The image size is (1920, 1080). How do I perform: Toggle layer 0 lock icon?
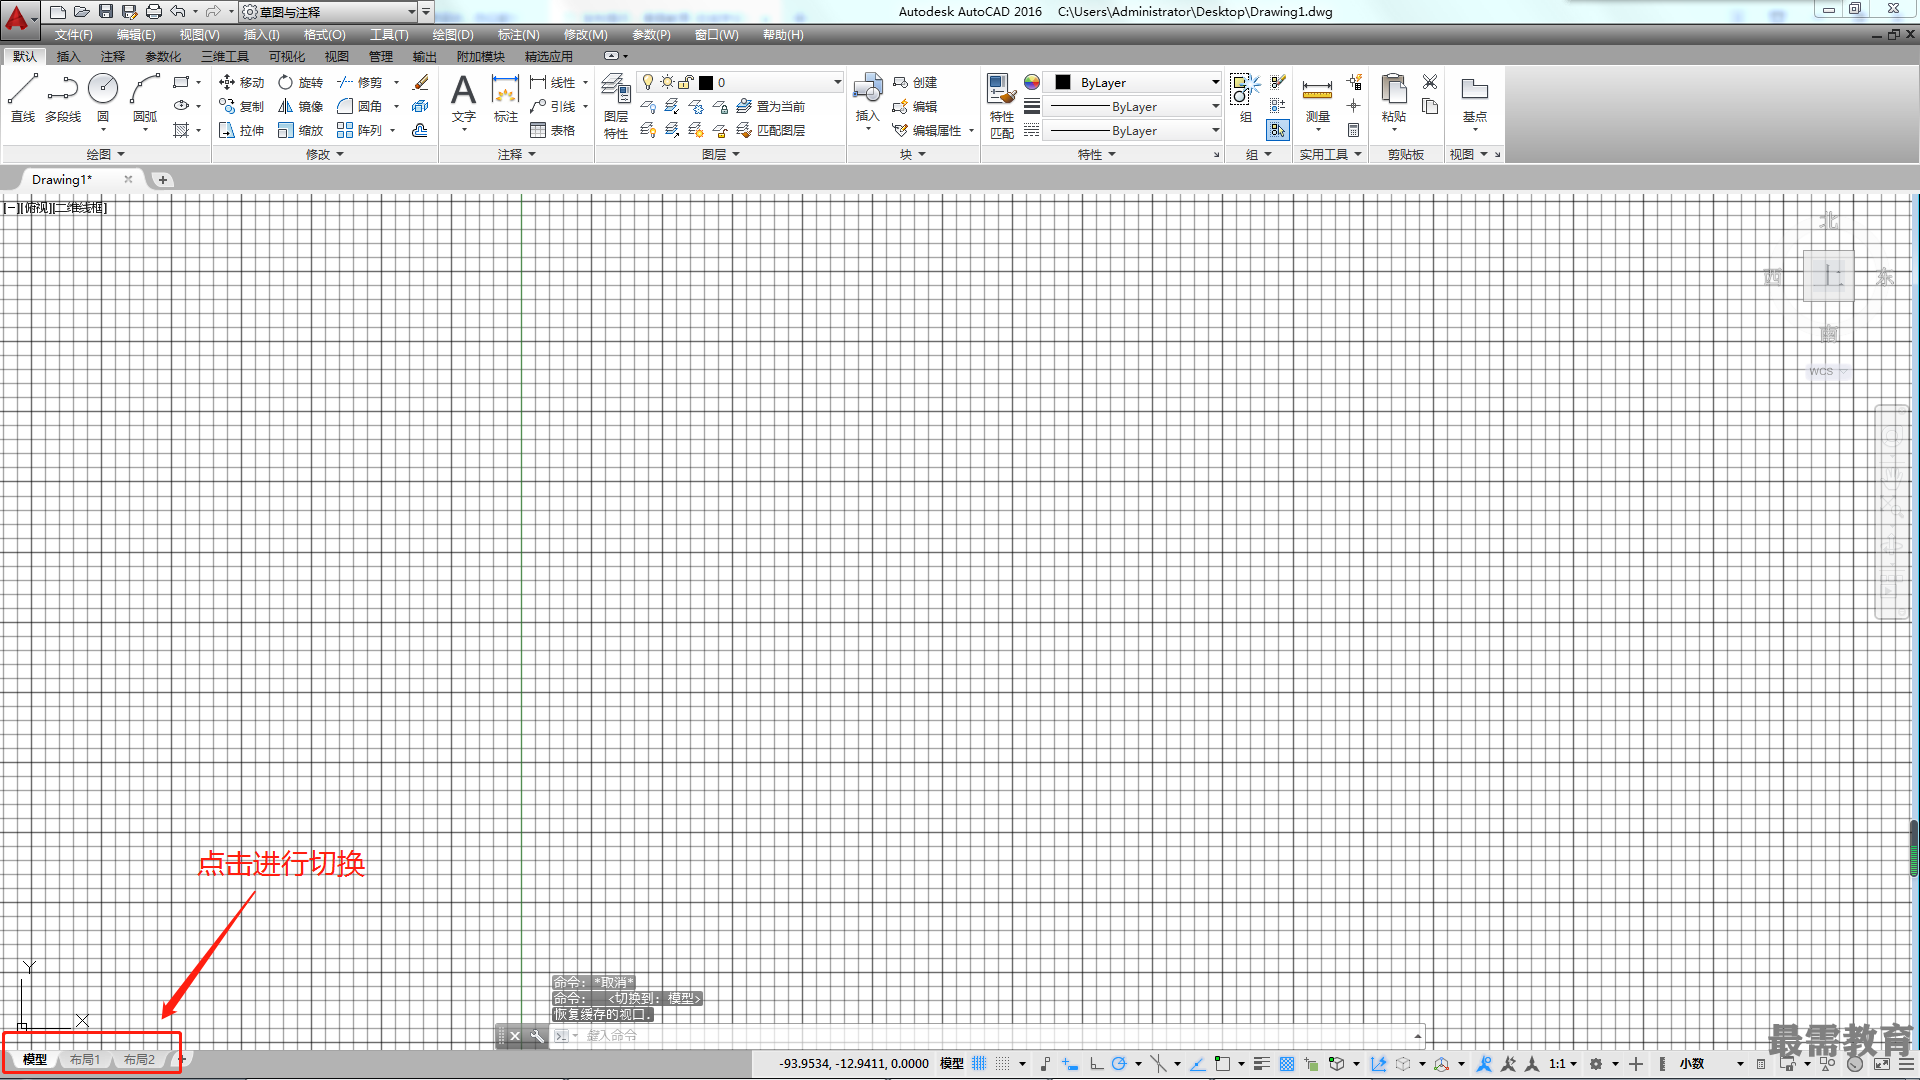coord(686,82)
